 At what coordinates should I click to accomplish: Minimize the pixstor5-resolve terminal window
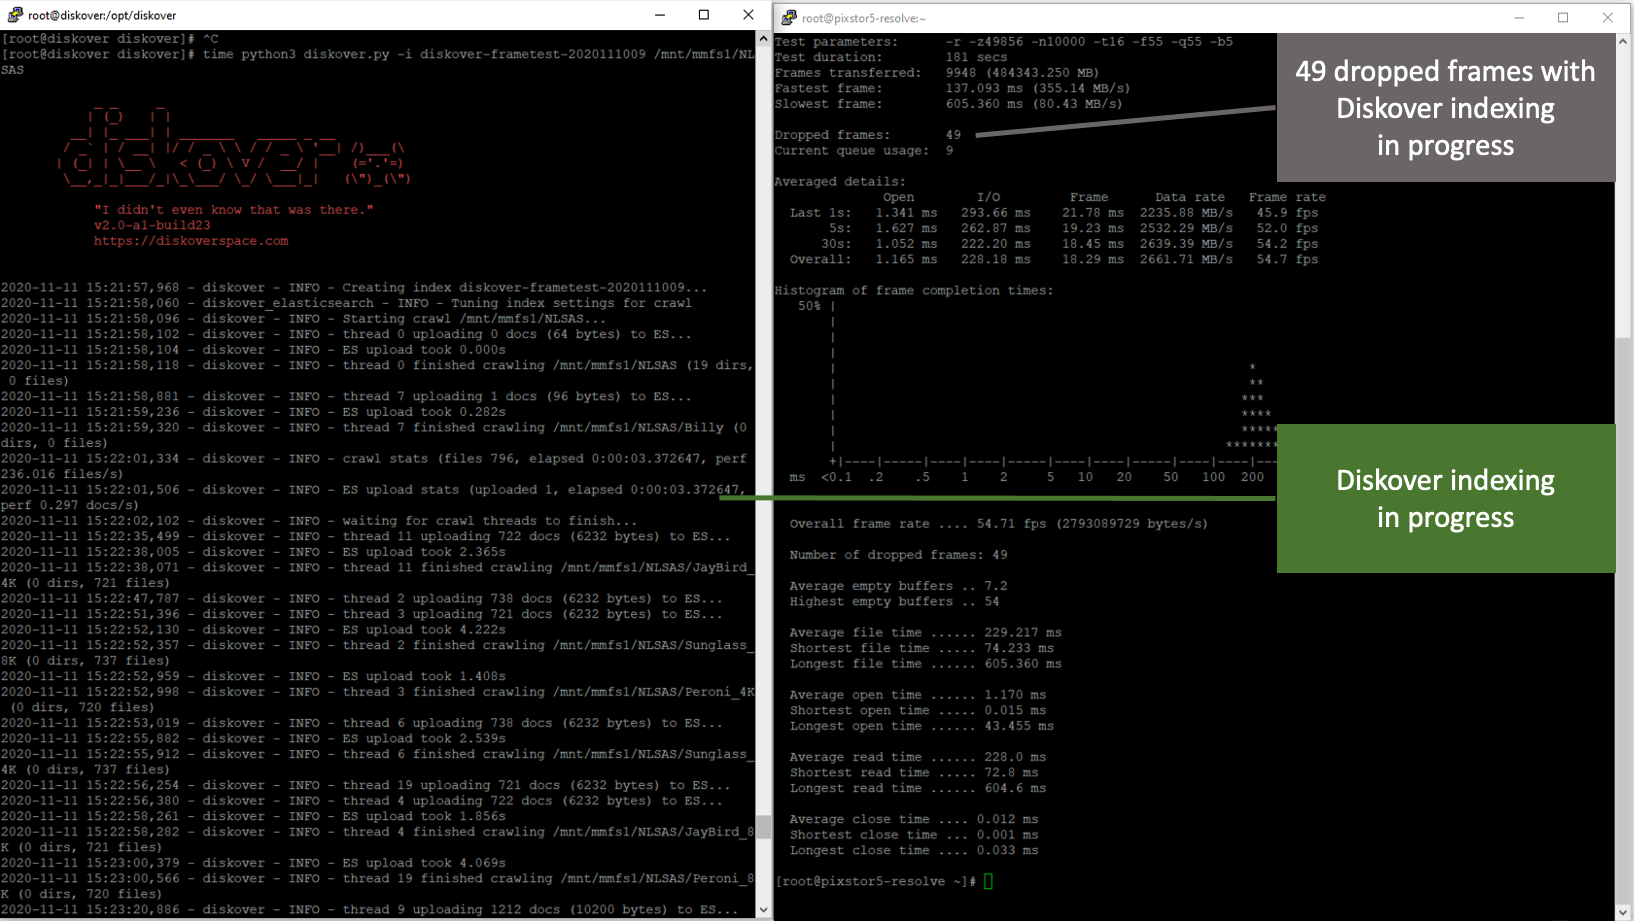1519,18
